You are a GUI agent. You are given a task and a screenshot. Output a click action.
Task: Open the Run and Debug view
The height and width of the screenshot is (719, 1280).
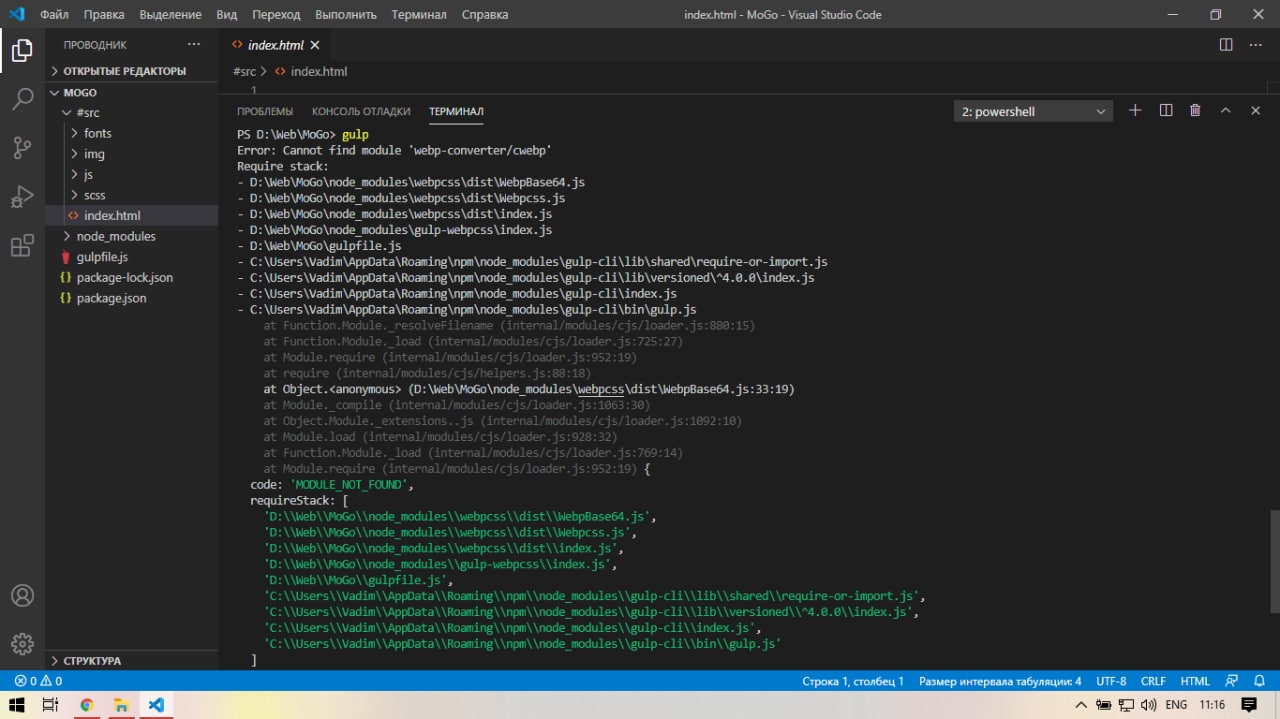pos(22,197)
